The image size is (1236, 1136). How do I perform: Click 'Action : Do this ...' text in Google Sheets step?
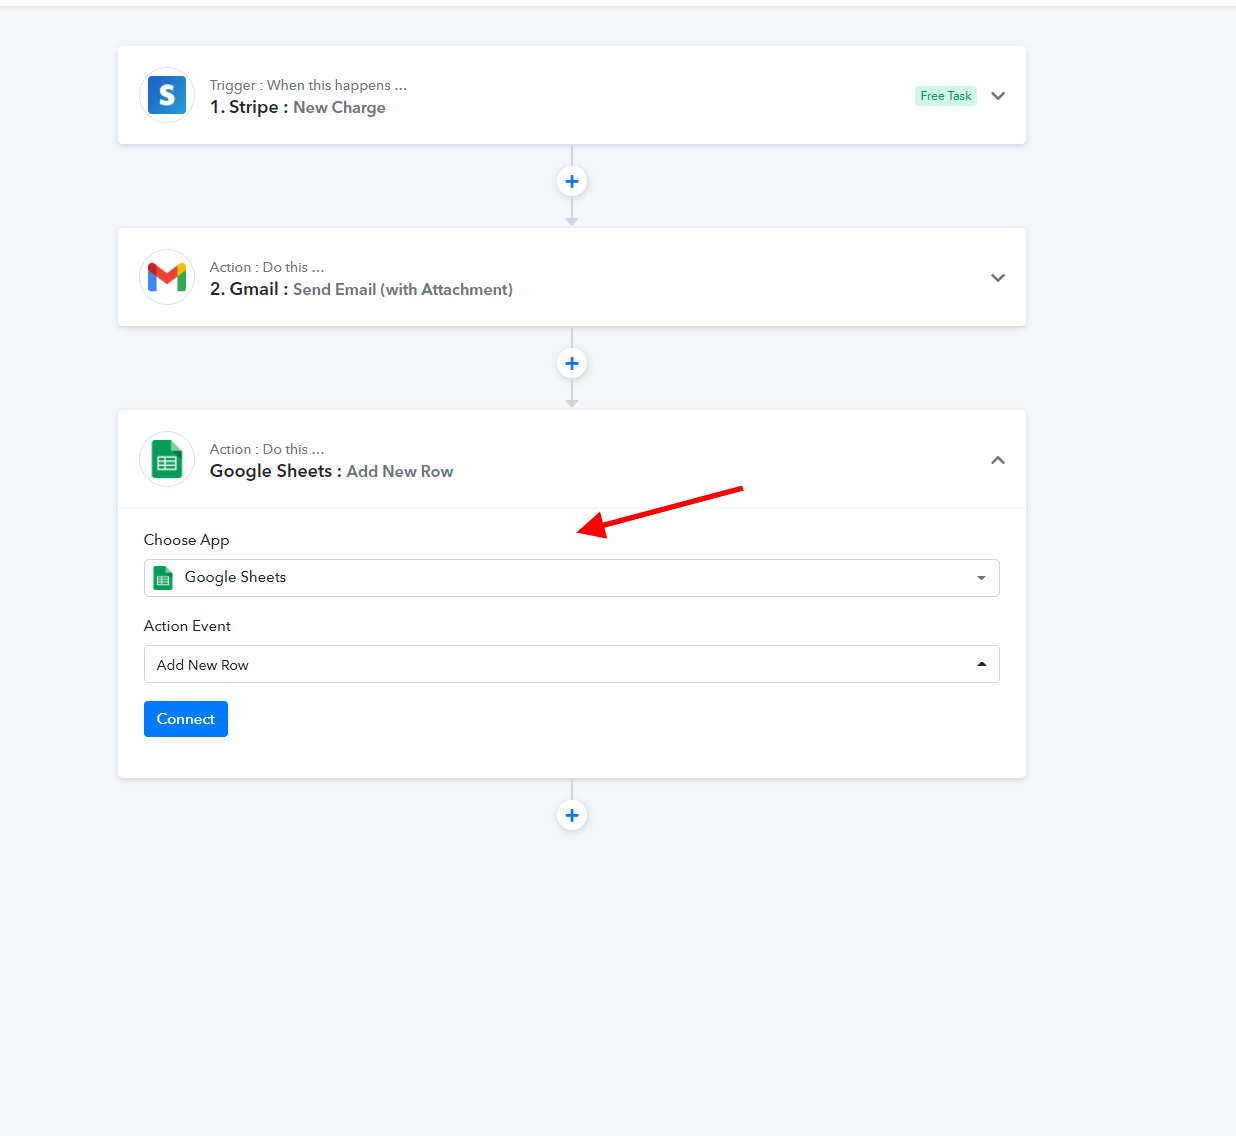[267, 449]
